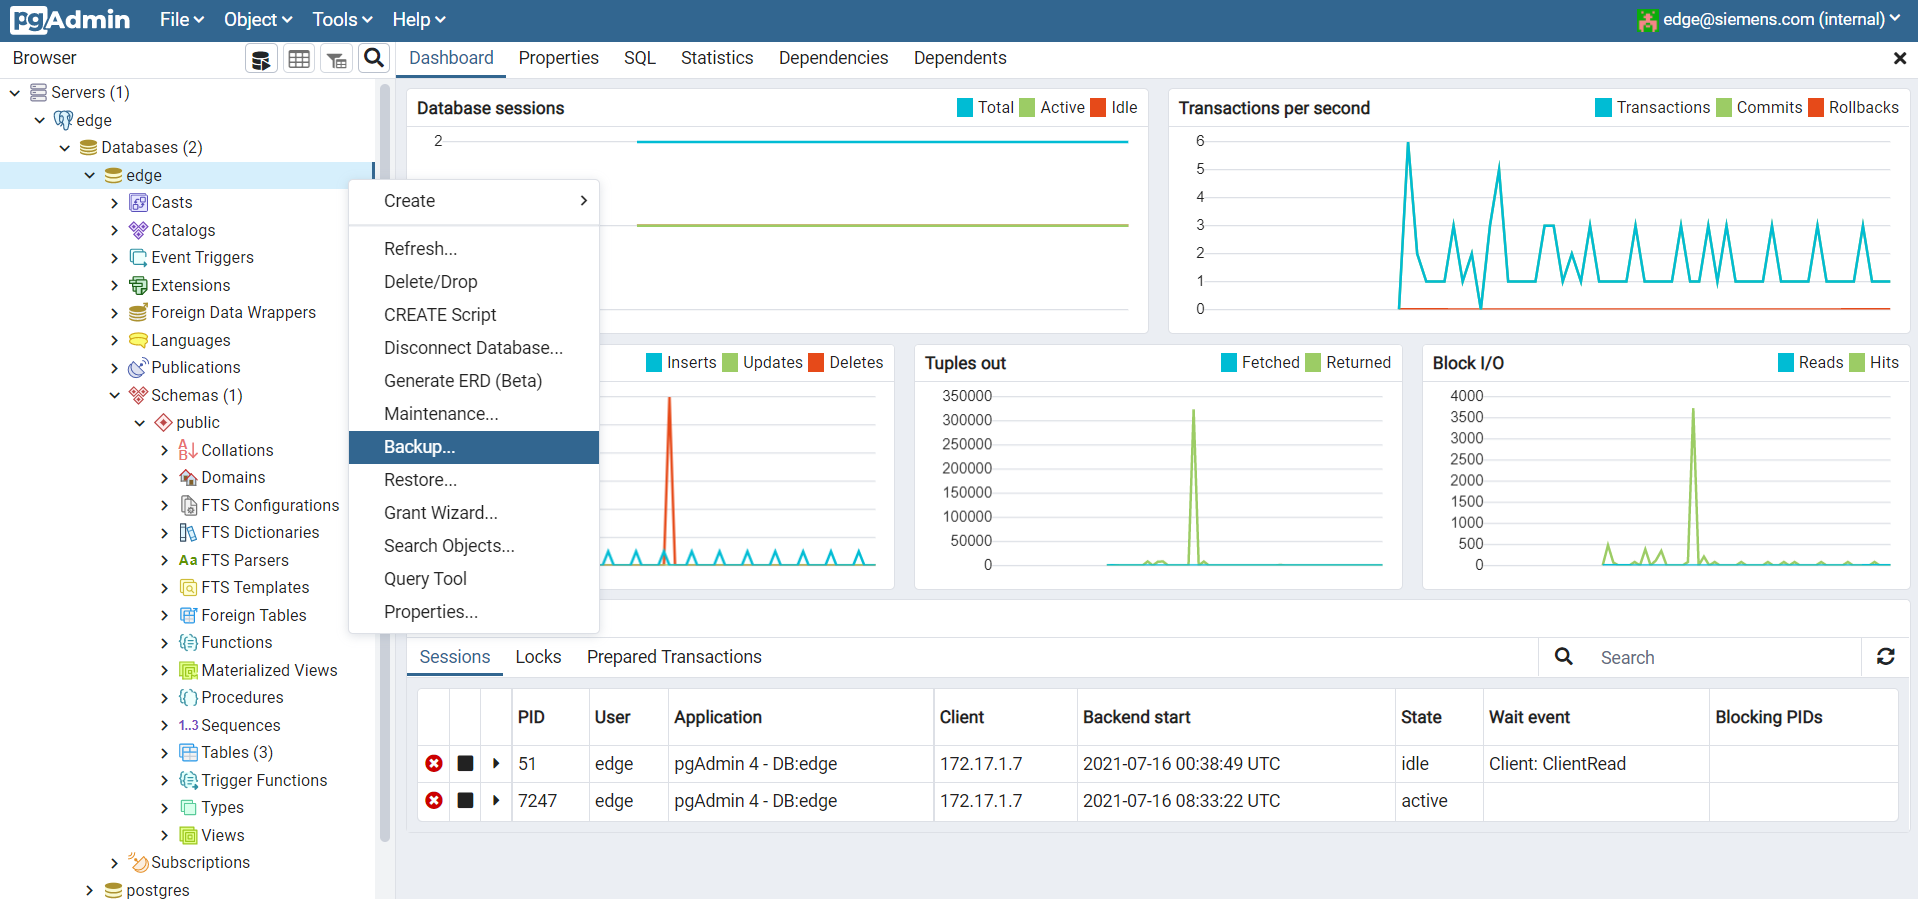This screenshot has height=899, width=1918.
Task: Click the Extensions node icon
Action: pyautogui.click(x=139, y=285)
